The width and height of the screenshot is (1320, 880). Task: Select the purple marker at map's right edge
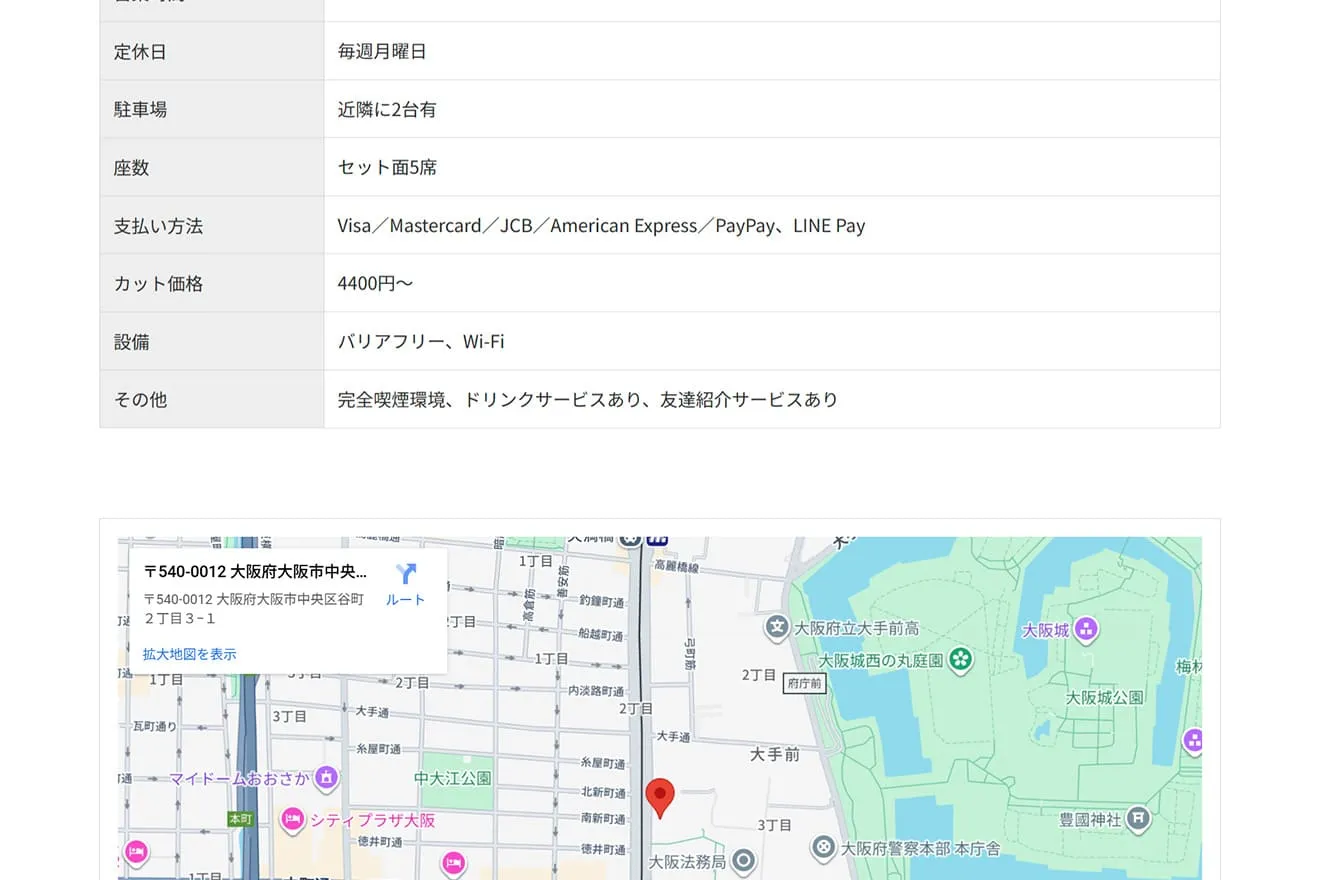pos(1191,741)
